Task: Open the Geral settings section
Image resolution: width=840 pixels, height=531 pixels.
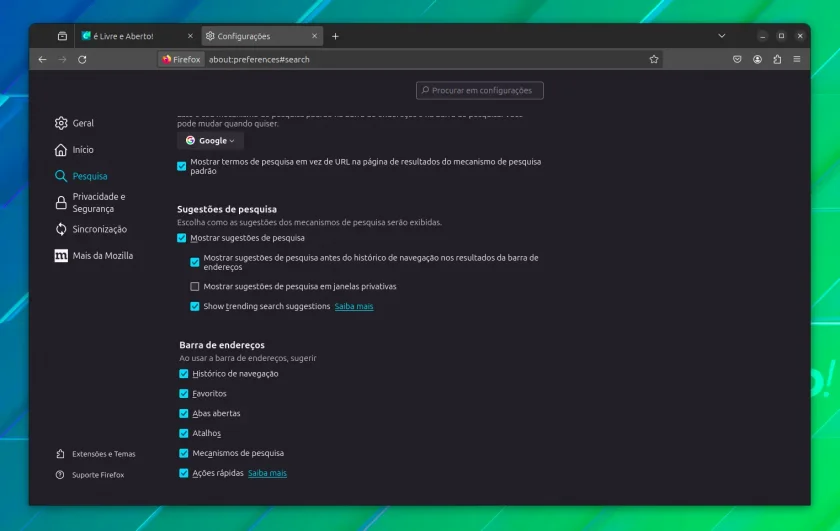Action: coord(83,123)
